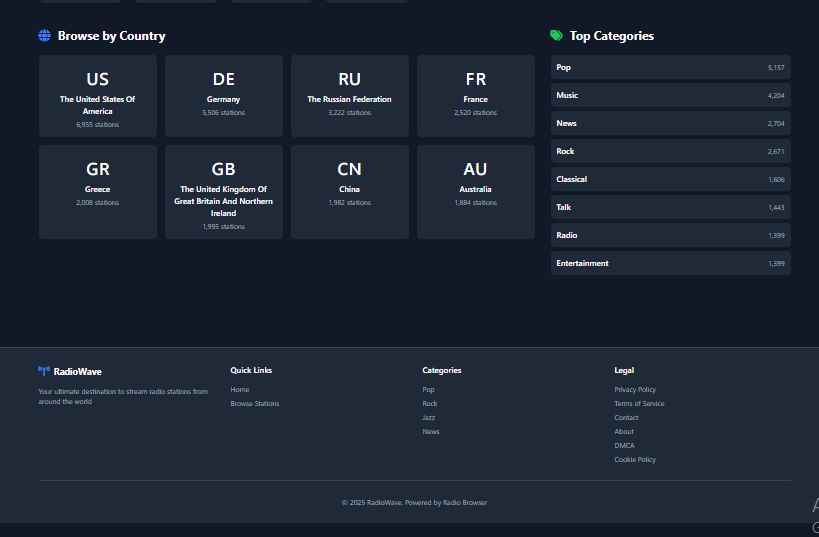Image resolution: width=819 pixels, height=537 pixels.
Task: Select the Classical category row
Action: tap(670, 179)
